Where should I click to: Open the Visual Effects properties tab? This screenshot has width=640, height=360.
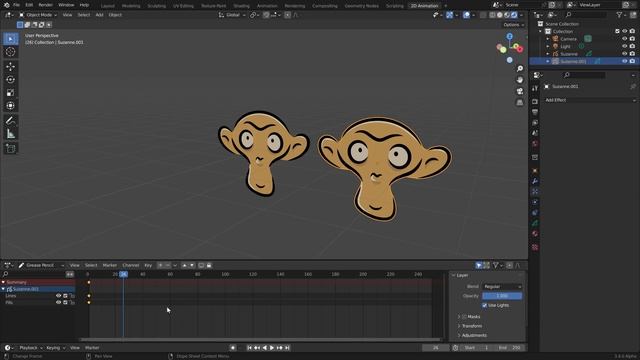pyautogui.click(x=535, y=191)
